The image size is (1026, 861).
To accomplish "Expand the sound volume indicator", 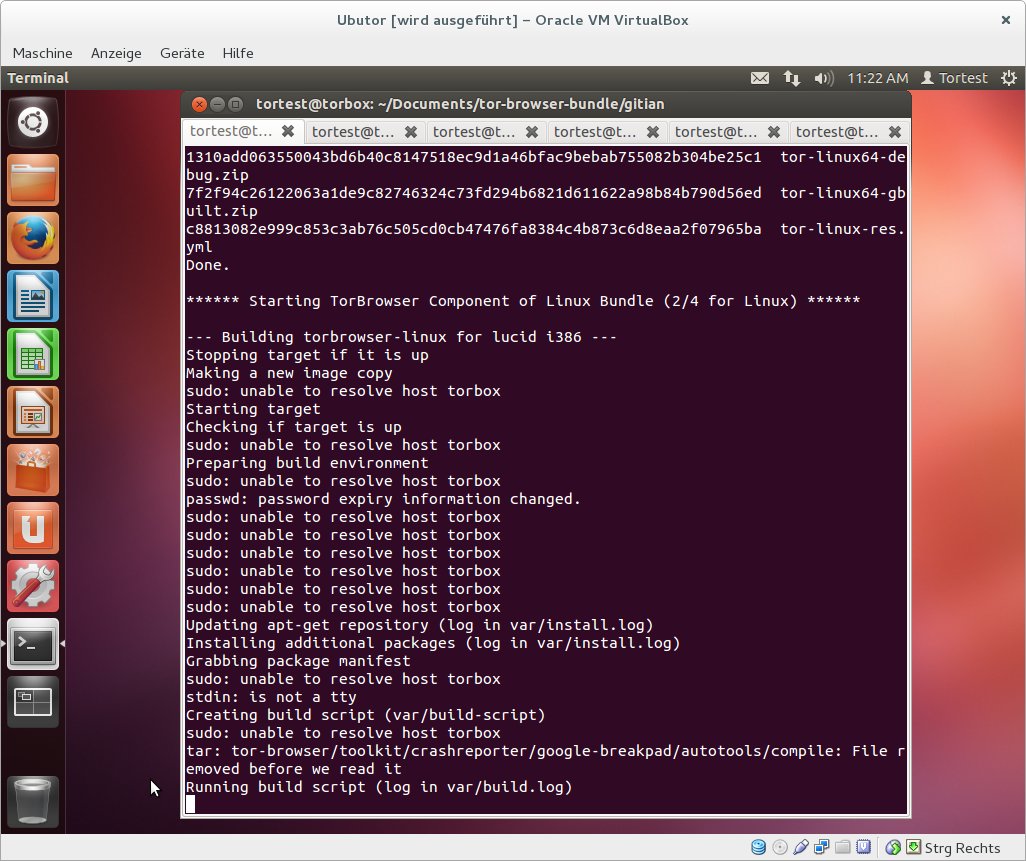I will click(x=824, y=78).
